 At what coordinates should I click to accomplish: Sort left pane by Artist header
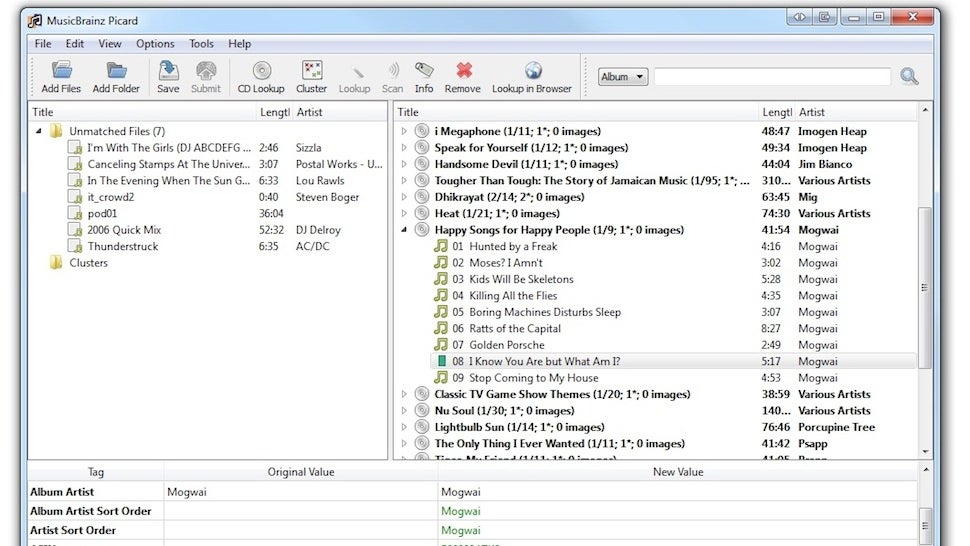click(x=340, y=112)
